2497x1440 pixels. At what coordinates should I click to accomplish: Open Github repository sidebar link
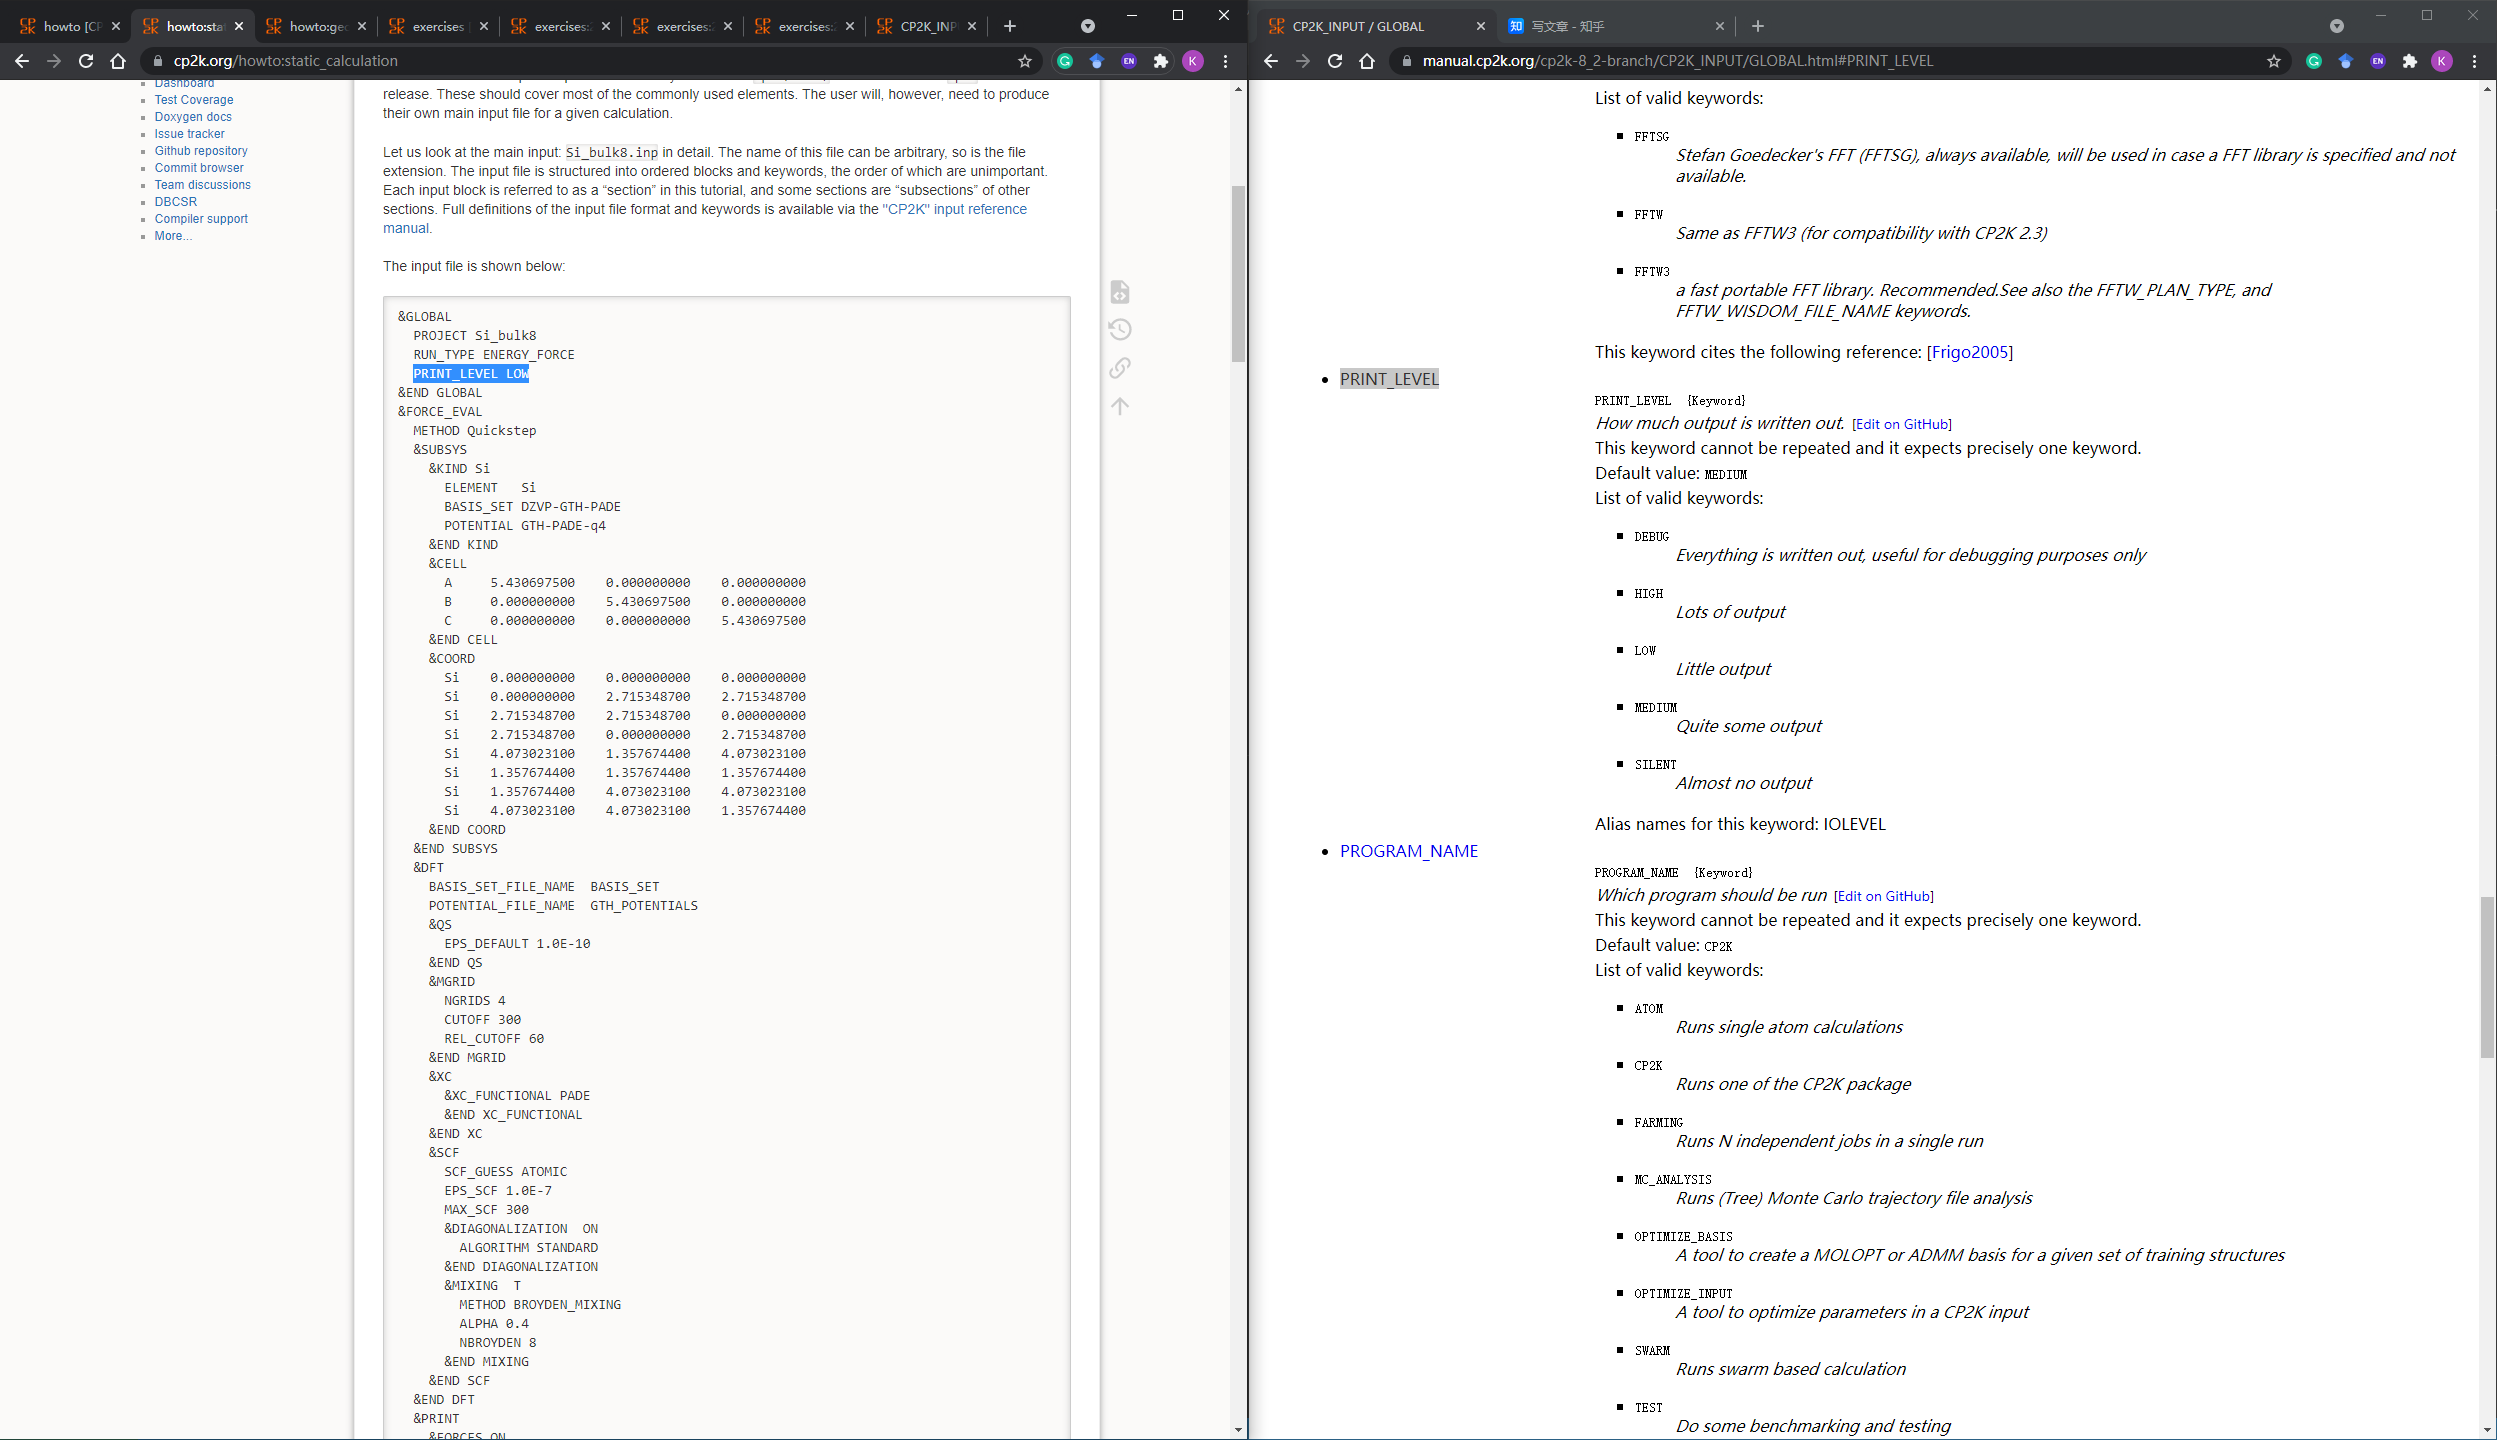pos(200,151)
